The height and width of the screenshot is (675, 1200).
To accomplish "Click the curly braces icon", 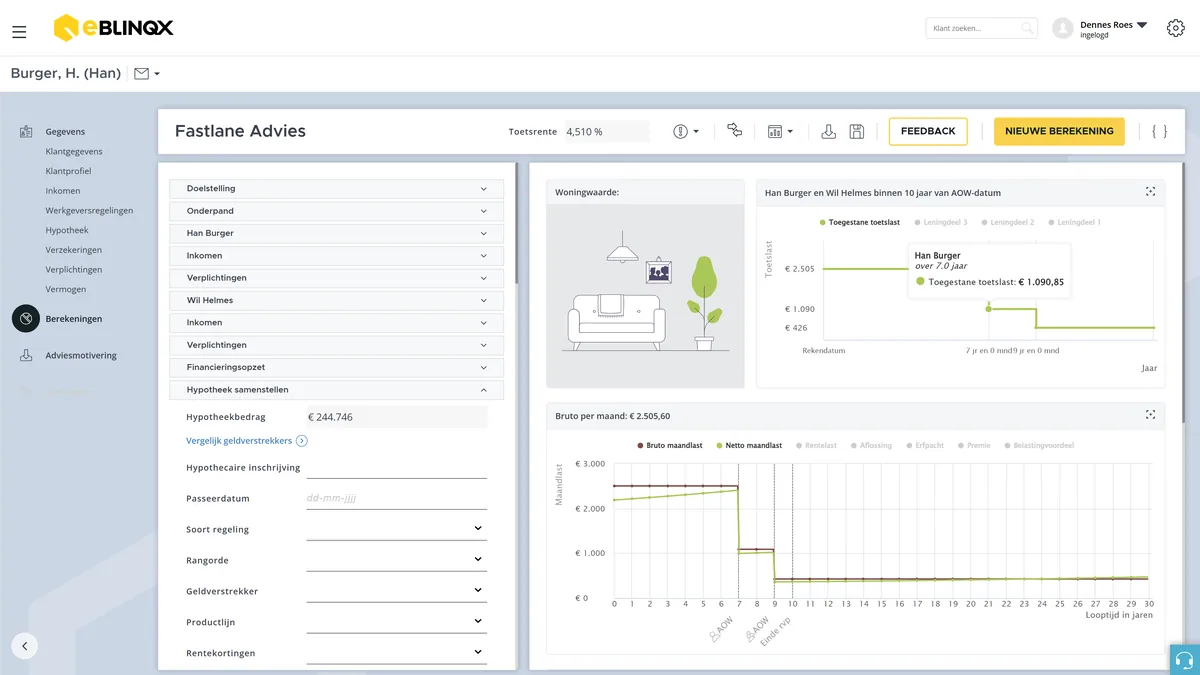I will (x=1159, y=131).
